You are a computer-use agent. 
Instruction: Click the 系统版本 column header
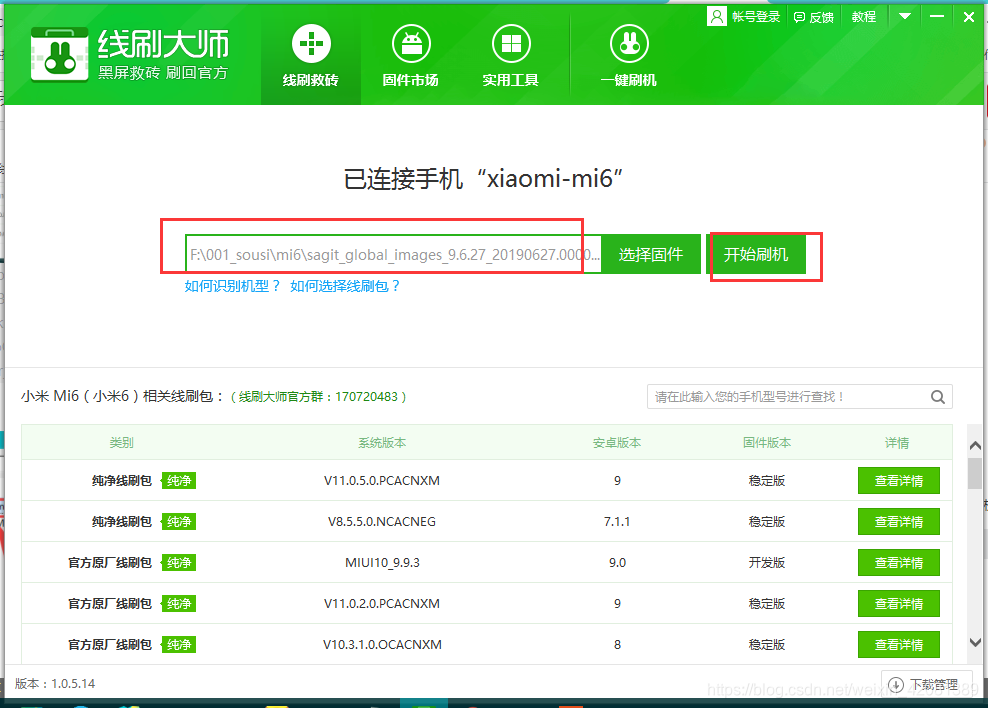[382, 443]
